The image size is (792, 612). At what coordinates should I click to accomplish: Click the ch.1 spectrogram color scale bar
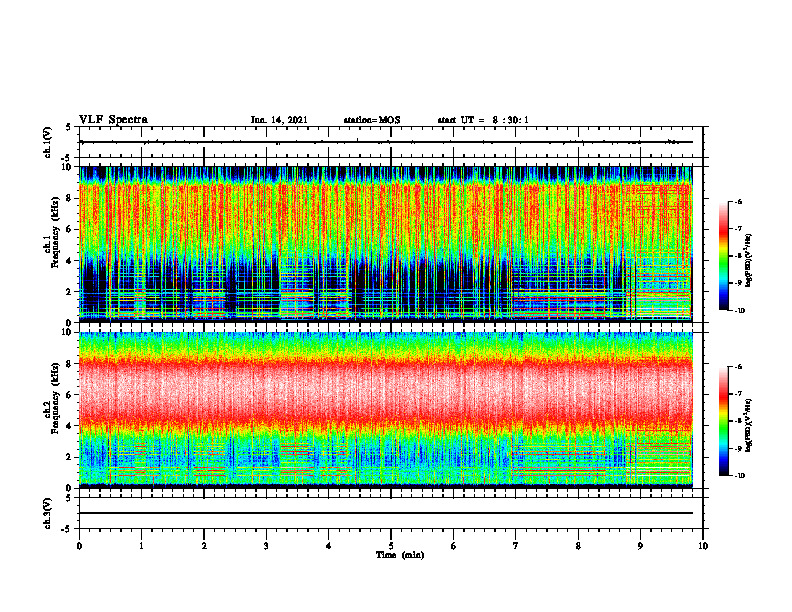(723, 256)
